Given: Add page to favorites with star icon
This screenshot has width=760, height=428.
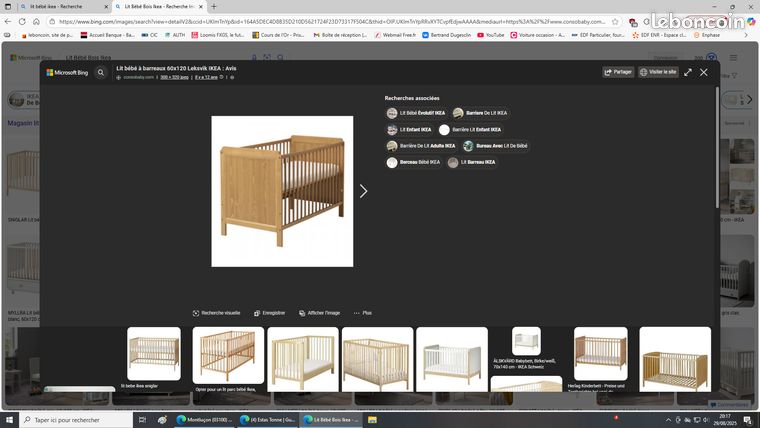Looking at the screenshot, I should (615, 21).
